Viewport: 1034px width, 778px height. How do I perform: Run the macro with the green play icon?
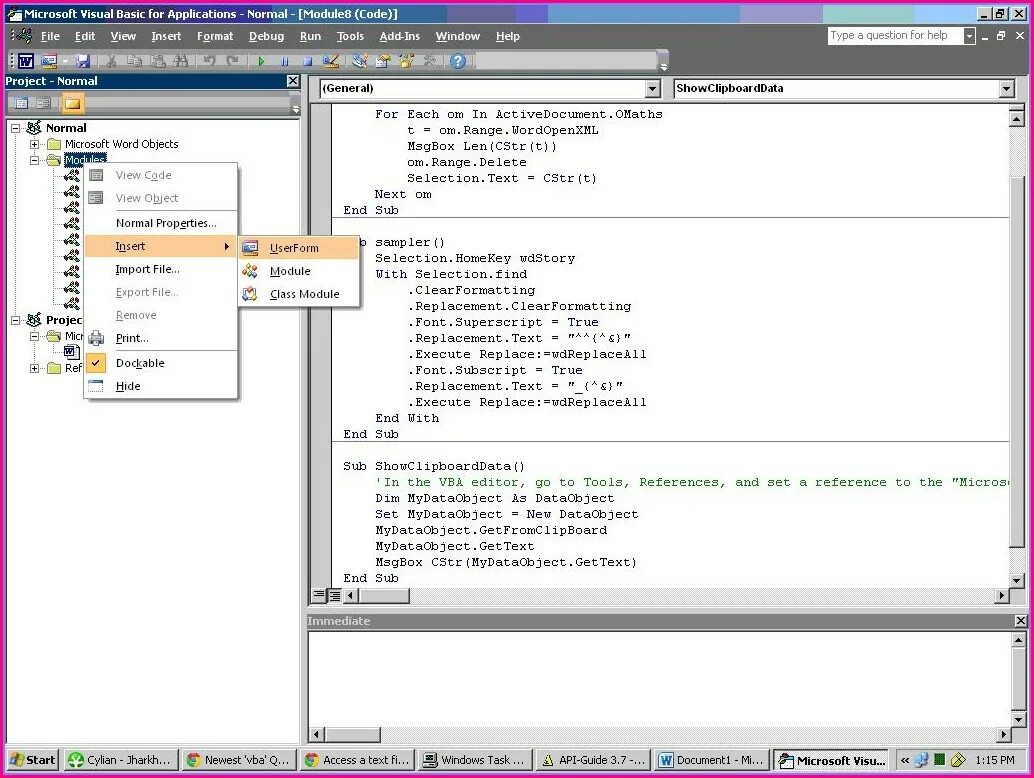[x=261, y=61]
